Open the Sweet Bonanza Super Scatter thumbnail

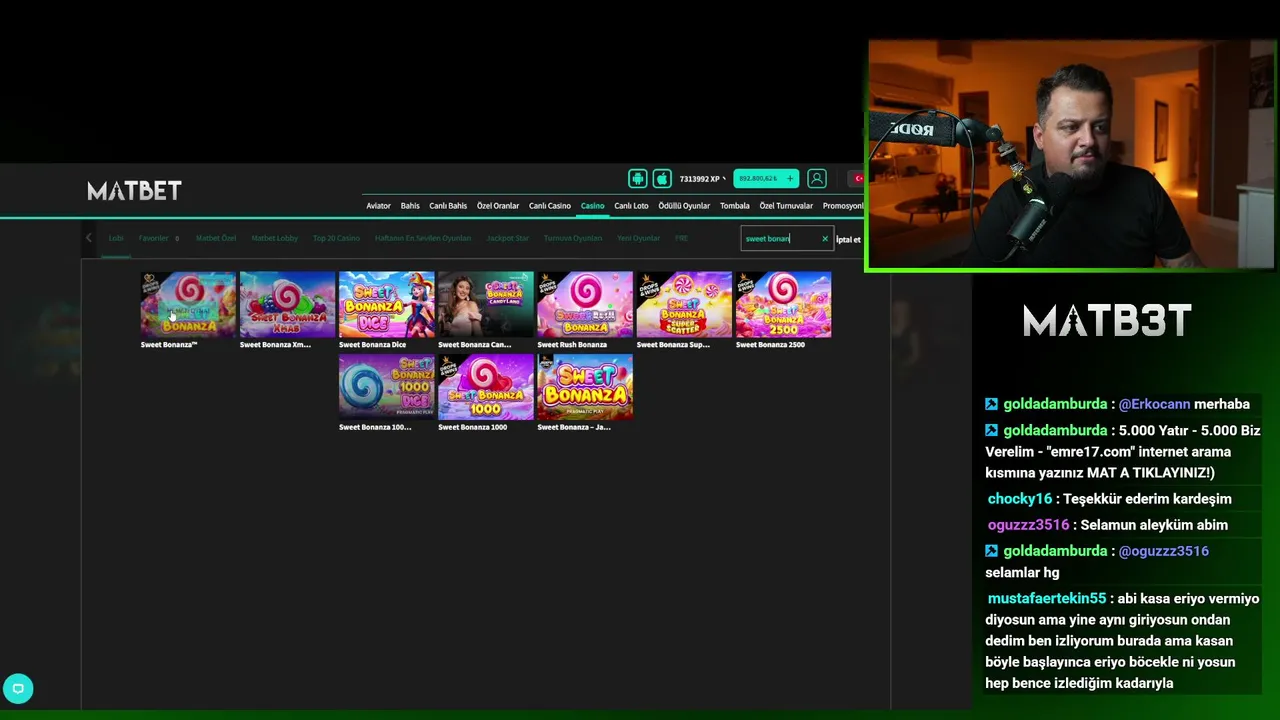tap(684, 304)
